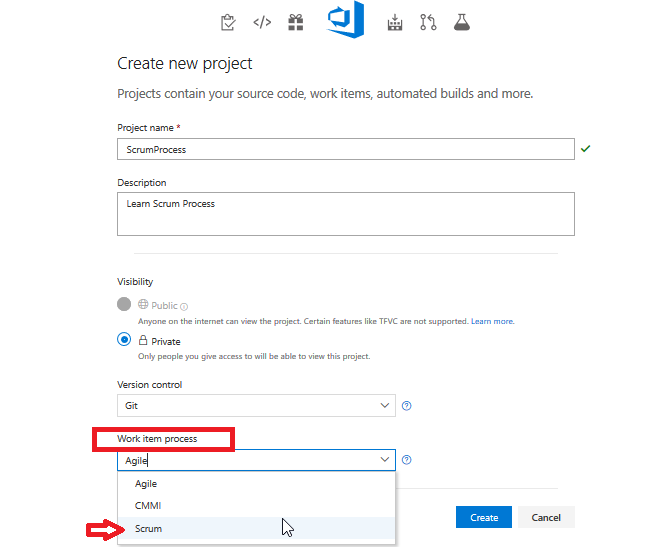The height and width of the screenshot is (547, 660).
Task: Select the Private visibility radio button
Action: (x=124, y=340)
